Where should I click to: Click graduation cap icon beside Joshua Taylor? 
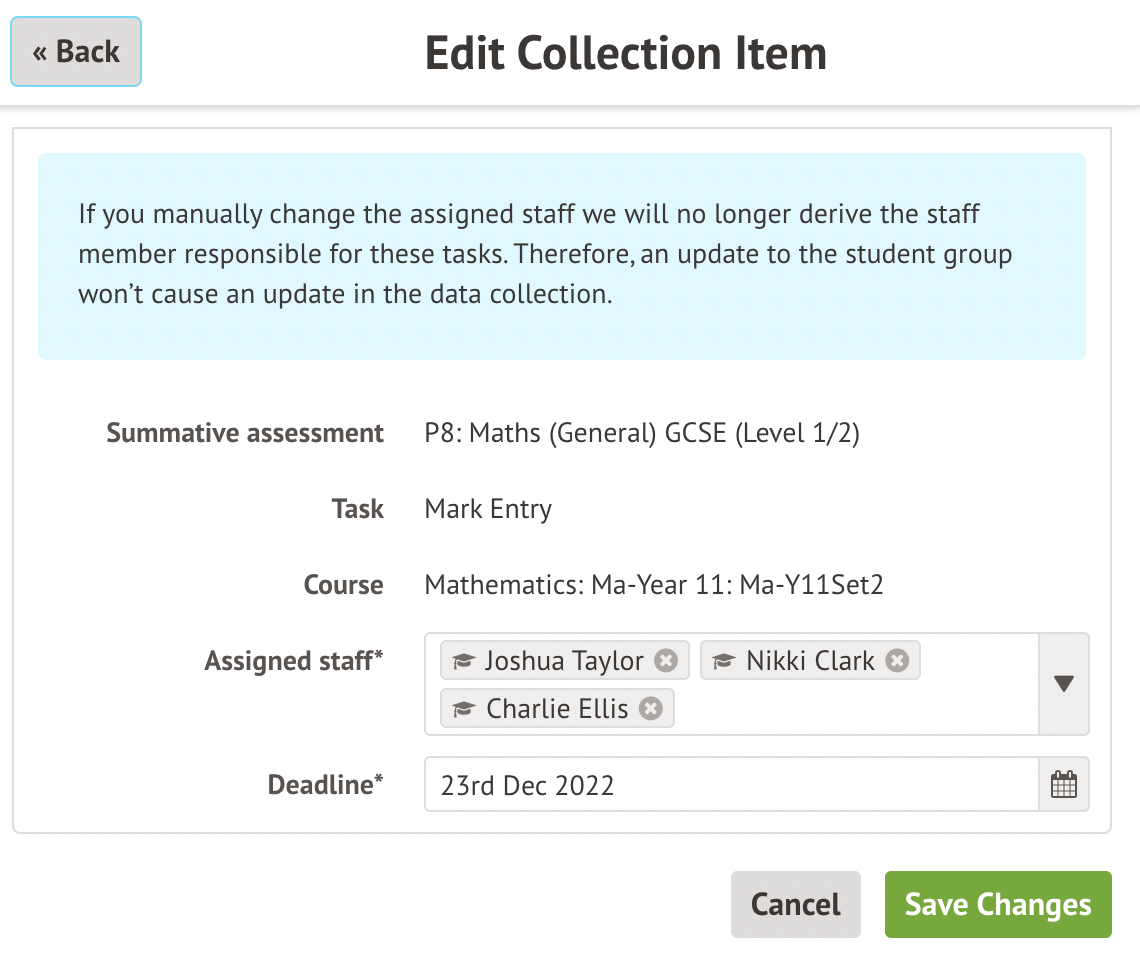tap(462, 662)
